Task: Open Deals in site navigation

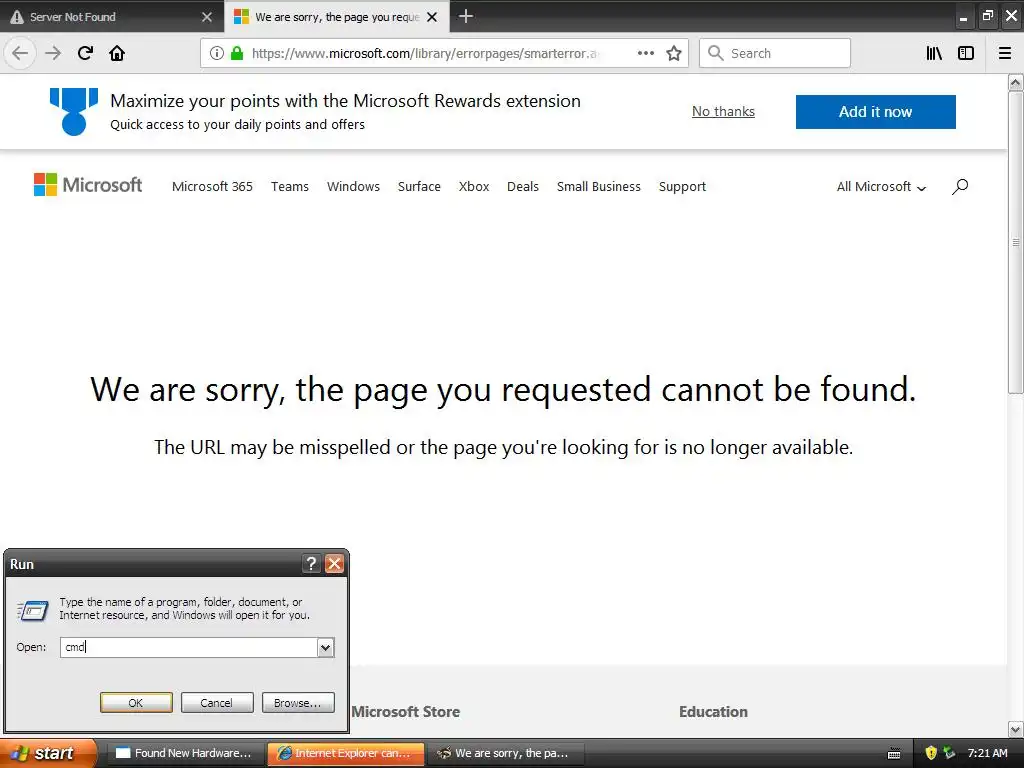Action: 523,187
